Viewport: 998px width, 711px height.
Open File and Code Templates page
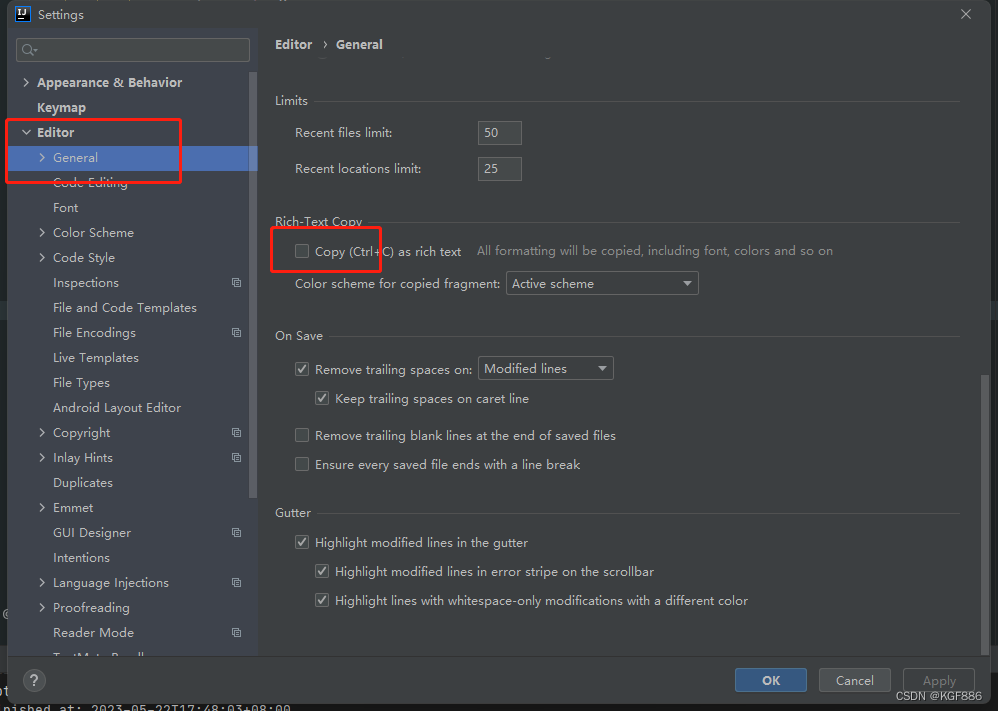coord(125,307)
